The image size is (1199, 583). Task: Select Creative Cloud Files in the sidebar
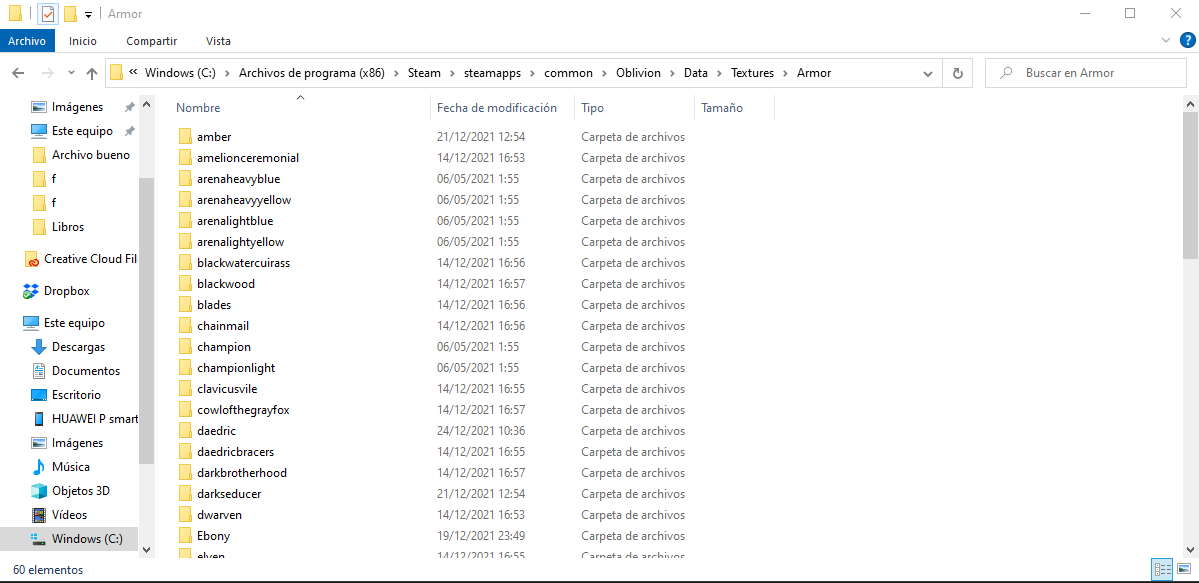(x=80, y=259)
